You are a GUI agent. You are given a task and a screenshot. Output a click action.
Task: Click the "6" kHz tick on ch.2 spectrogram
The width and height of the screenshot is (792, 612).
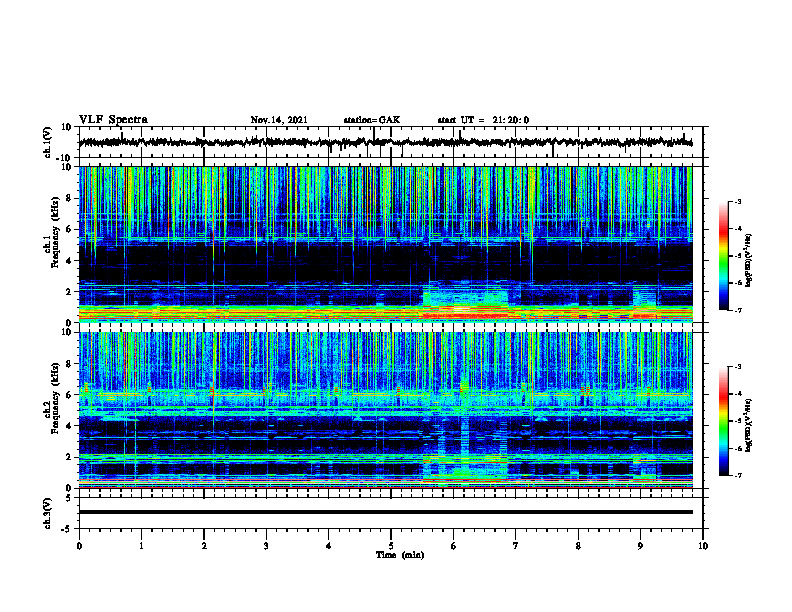point(69,395)
